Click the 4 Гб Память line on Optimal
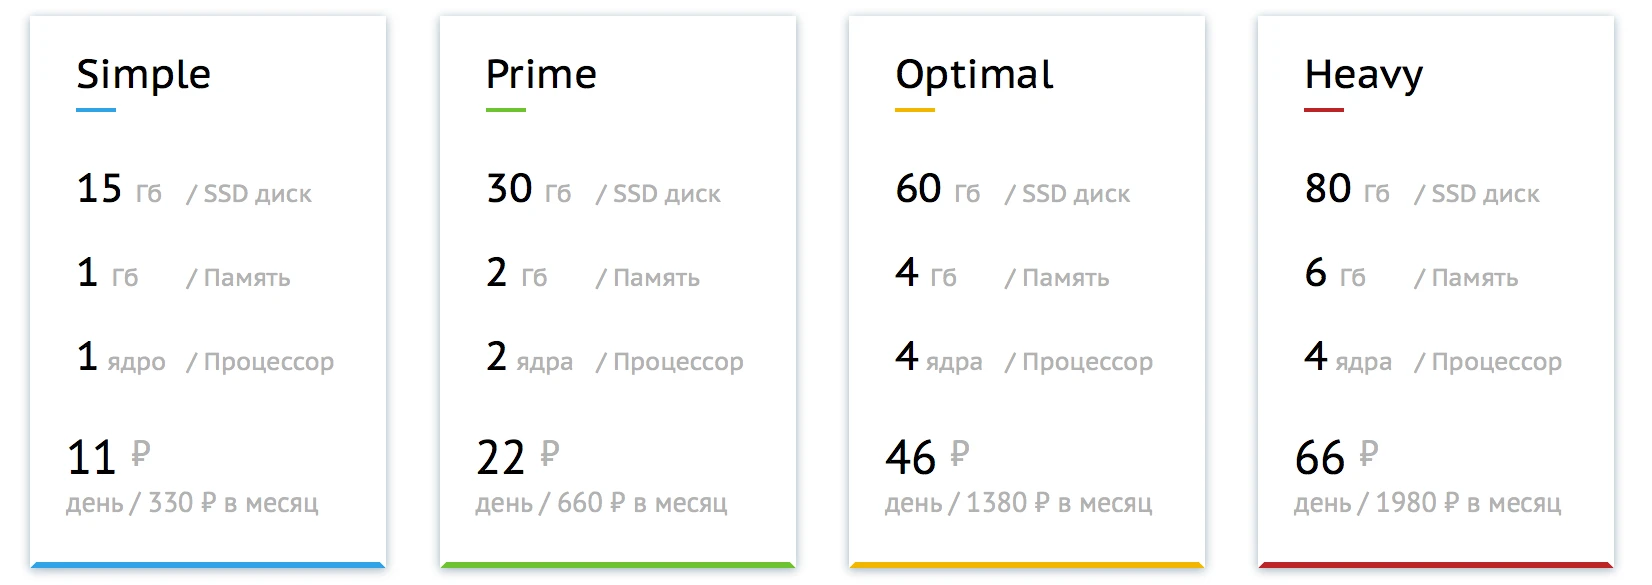Viewport: 1652px width, 585px height. [1003, 274]
